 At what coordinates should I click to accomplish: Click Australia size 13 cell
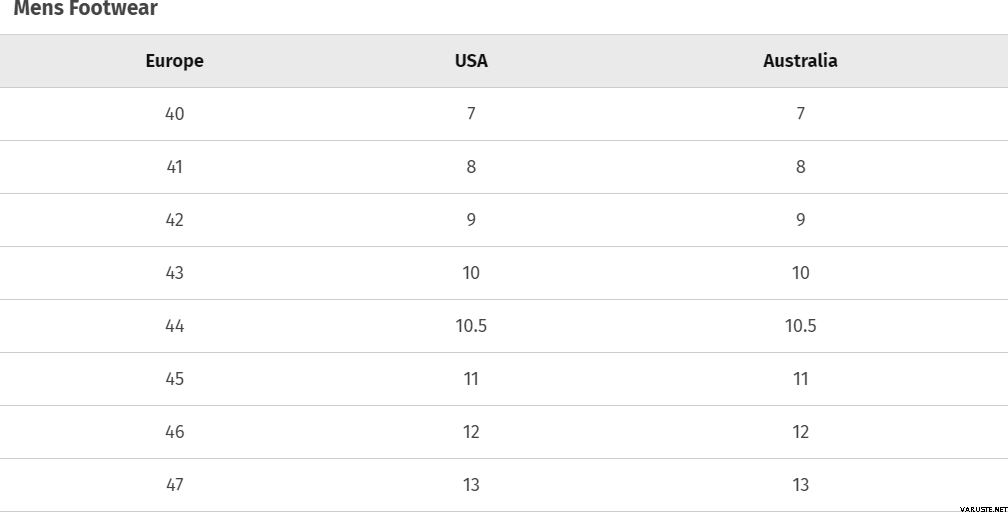[x=800, y=485]
